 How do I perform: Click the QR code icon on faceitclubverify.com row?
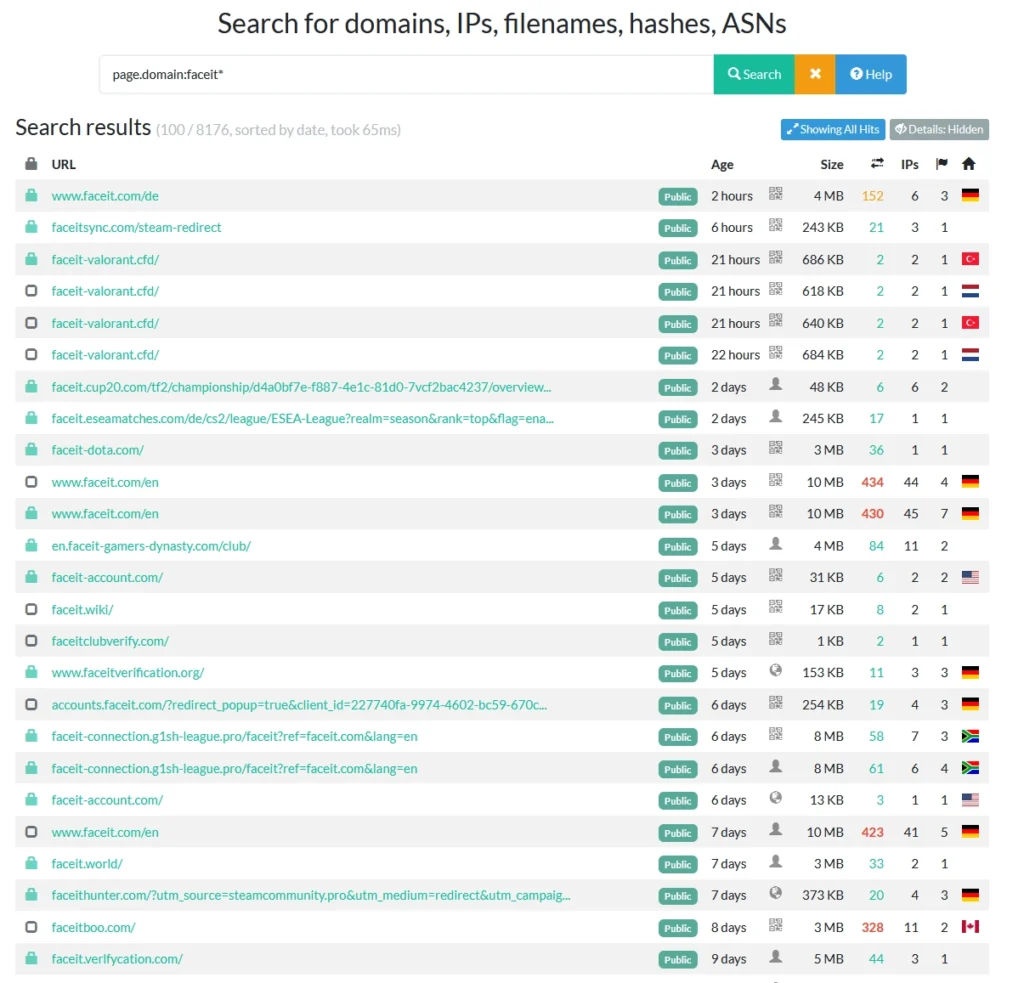pos(775,639)
